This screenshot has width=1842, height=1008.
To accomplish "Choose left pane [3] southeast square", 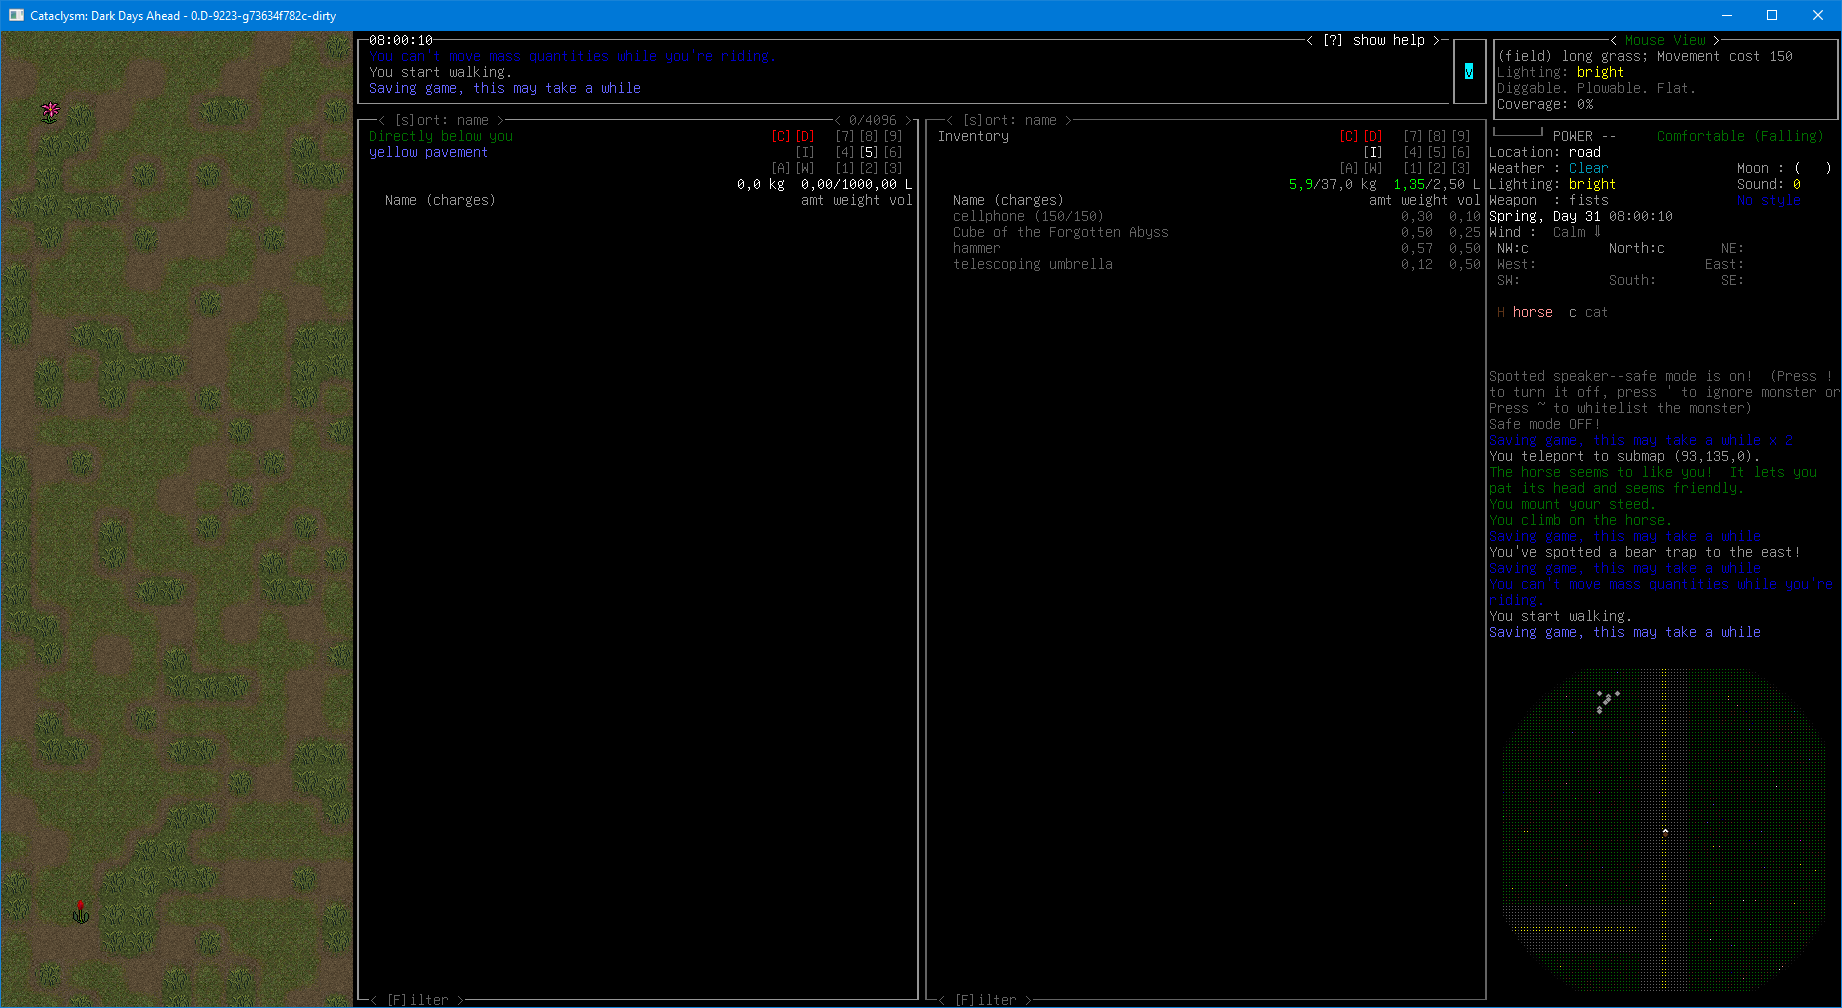I will point(893,168).
